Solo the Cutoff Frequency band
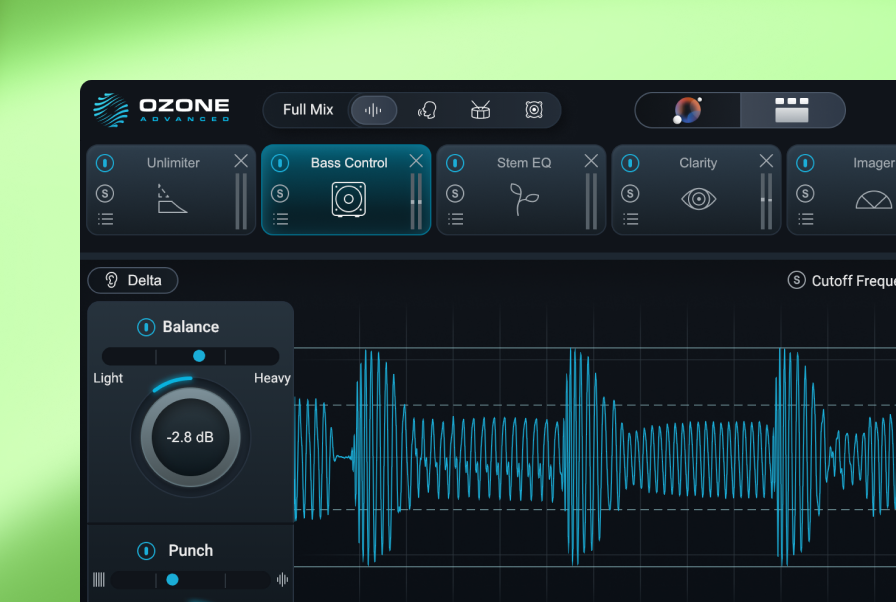Screen dimensions: 896x602 click(x=795, y=281)
